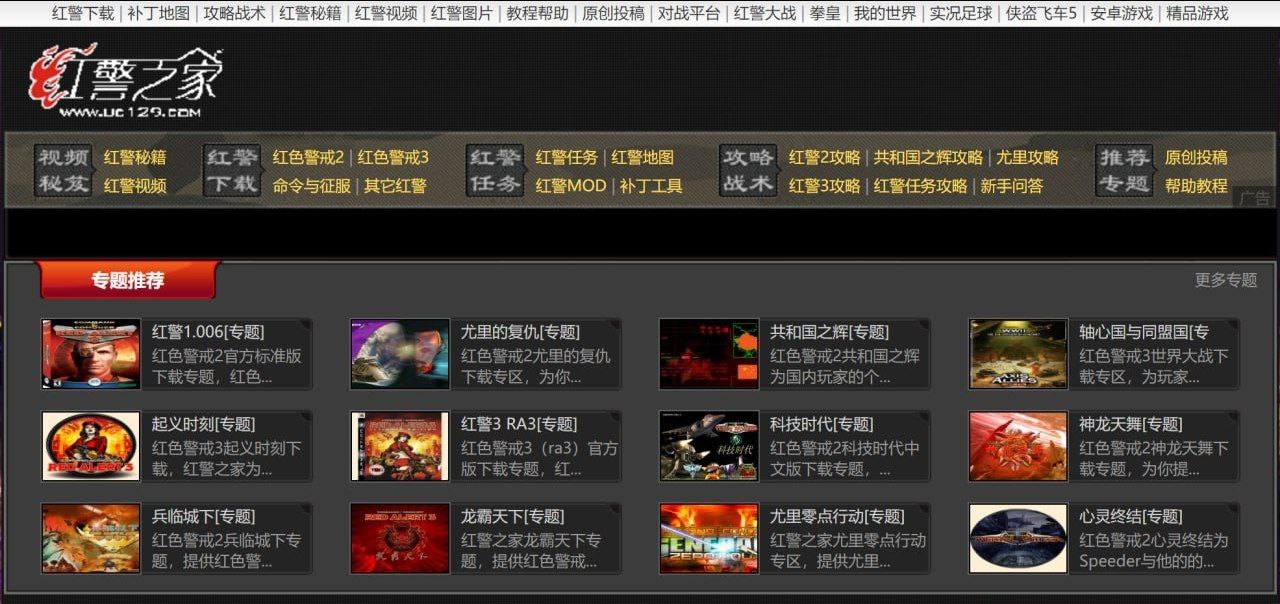
Task: Open the 起义时刻 topic thumbnail
Action: (x=91, y=446)
